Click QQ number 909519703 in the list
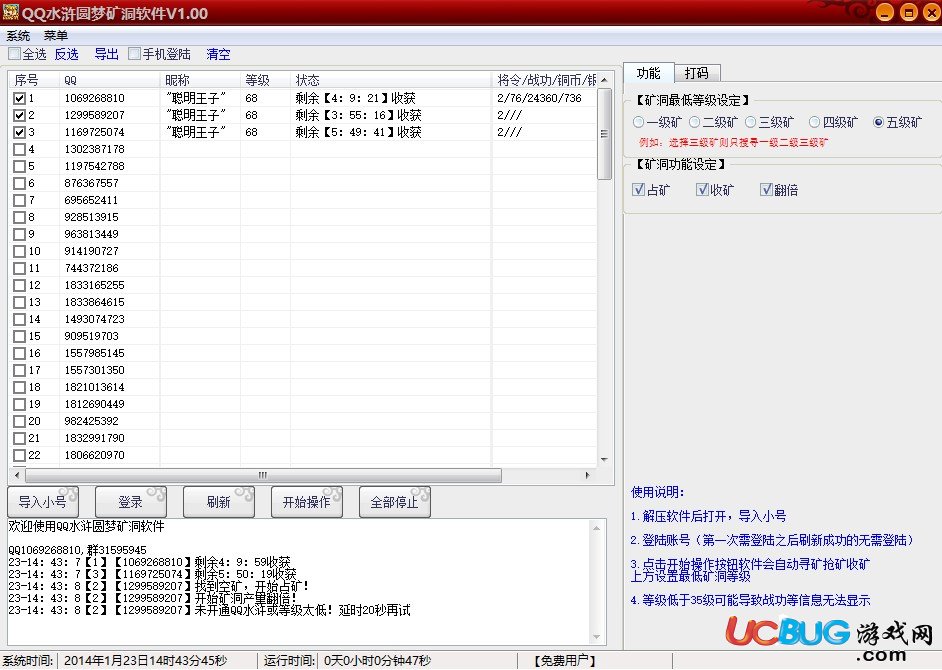This screenshot has width=942, height=670. [91, 336]
